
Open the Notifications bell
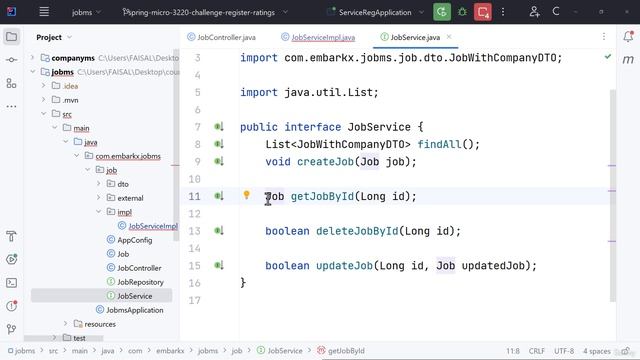point(628,37)
